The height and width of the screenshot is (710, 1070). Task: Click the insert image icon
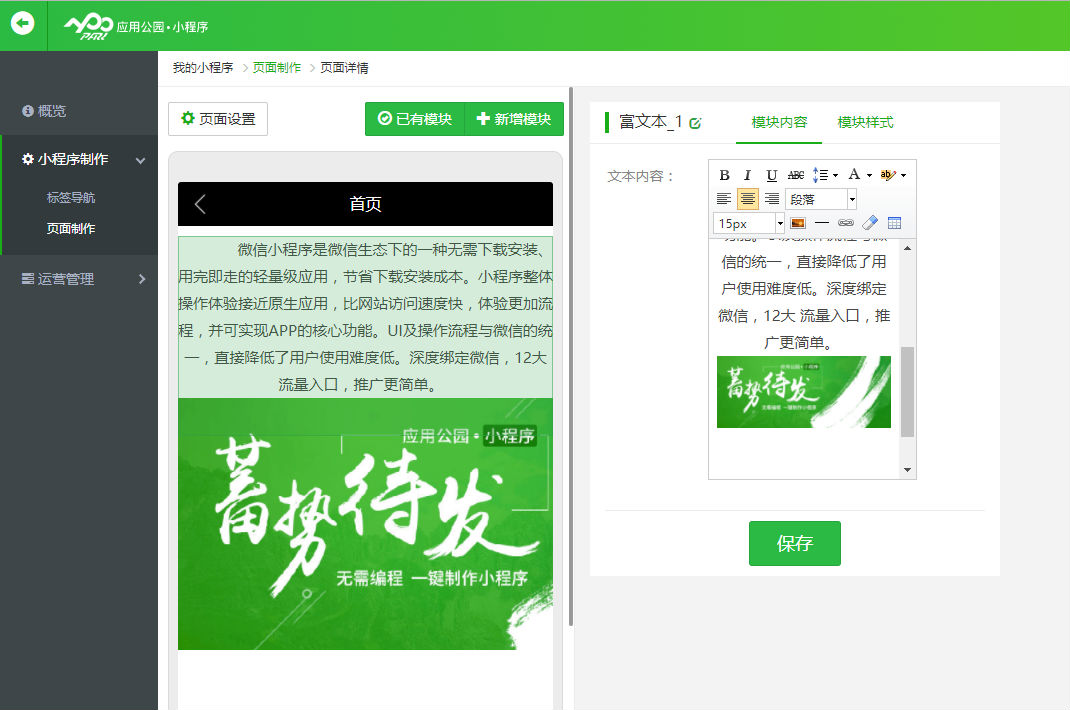pos(798,223)
